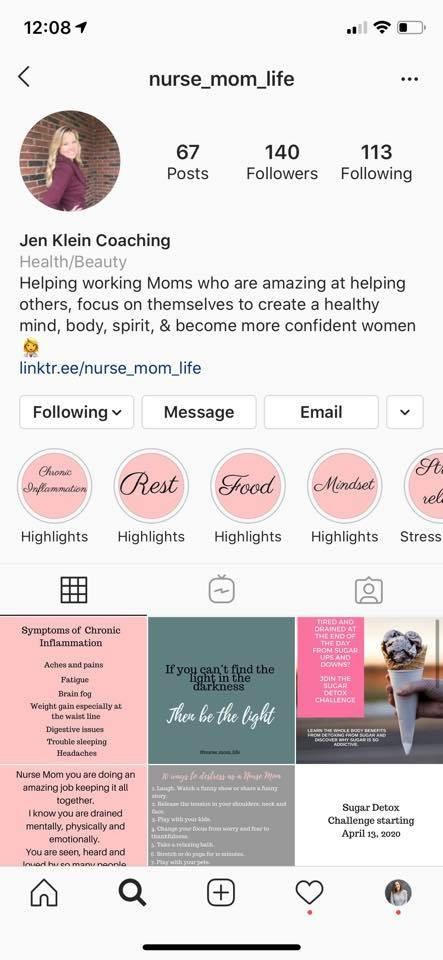Open the Chronic Inflammation highlight
Screen dimensions: 443x960
pos(54,486)
